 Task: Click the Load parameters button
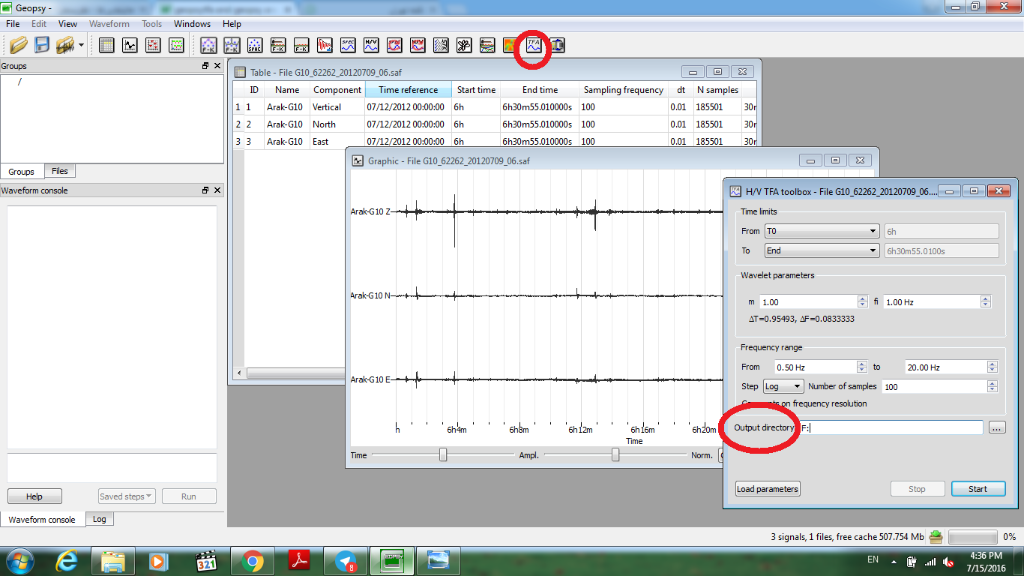[x=767, y=489]
